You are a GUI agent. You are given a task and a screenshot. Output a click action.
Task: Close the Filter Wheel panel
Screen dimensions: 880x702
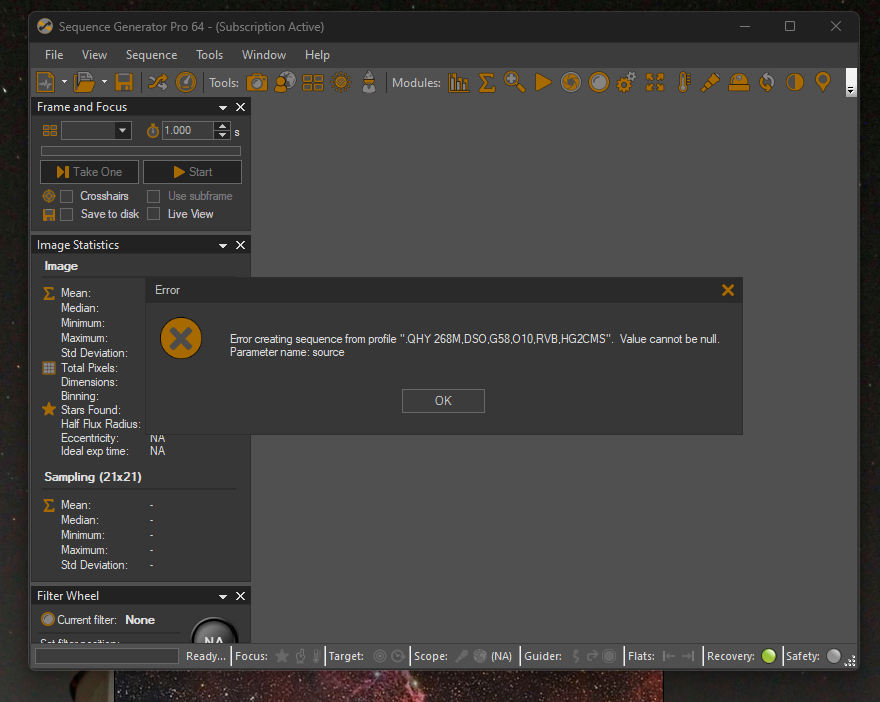pos(240,596)
